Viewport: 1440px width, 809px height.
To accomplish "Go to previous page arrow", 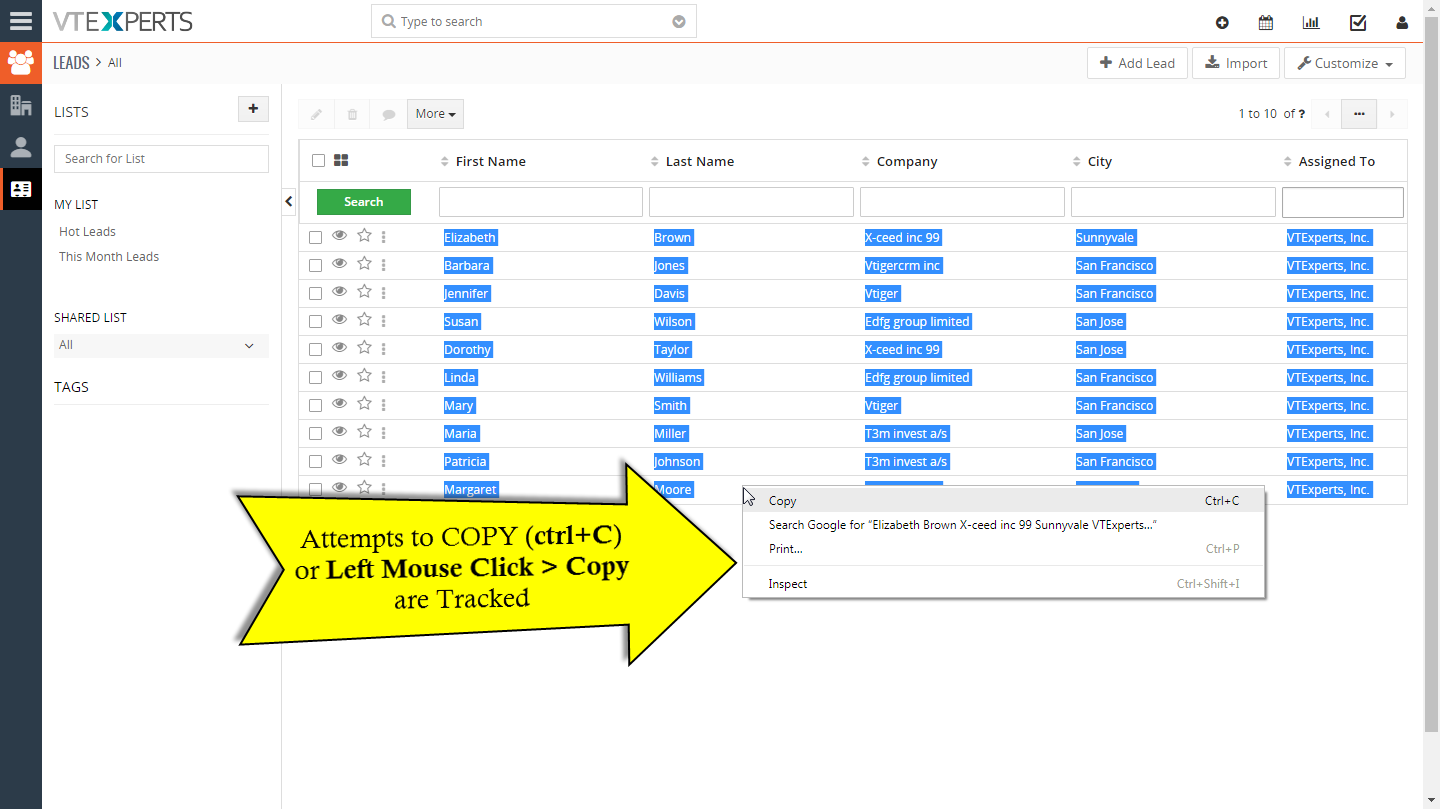I will [1327, 114].
